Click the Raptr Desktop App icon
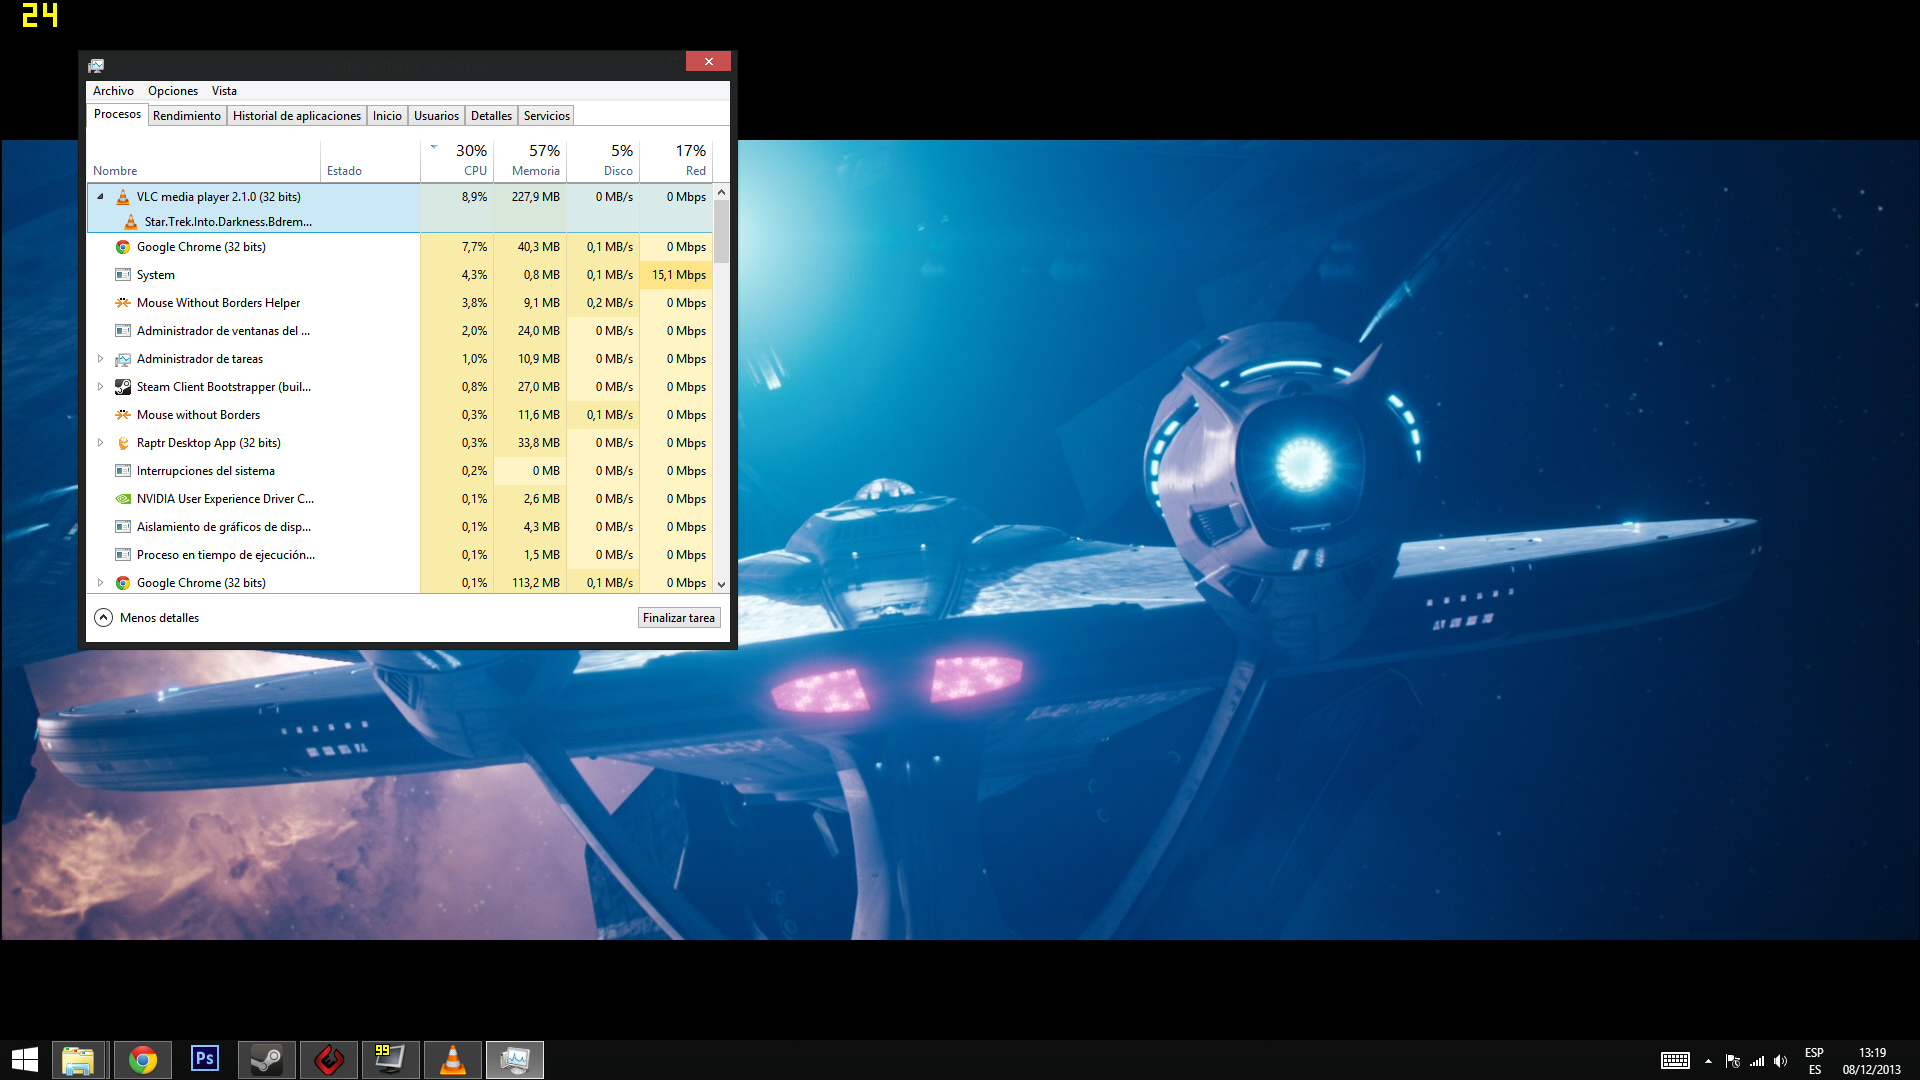The image size is (1920, 1080). click(x=123, y=443)
